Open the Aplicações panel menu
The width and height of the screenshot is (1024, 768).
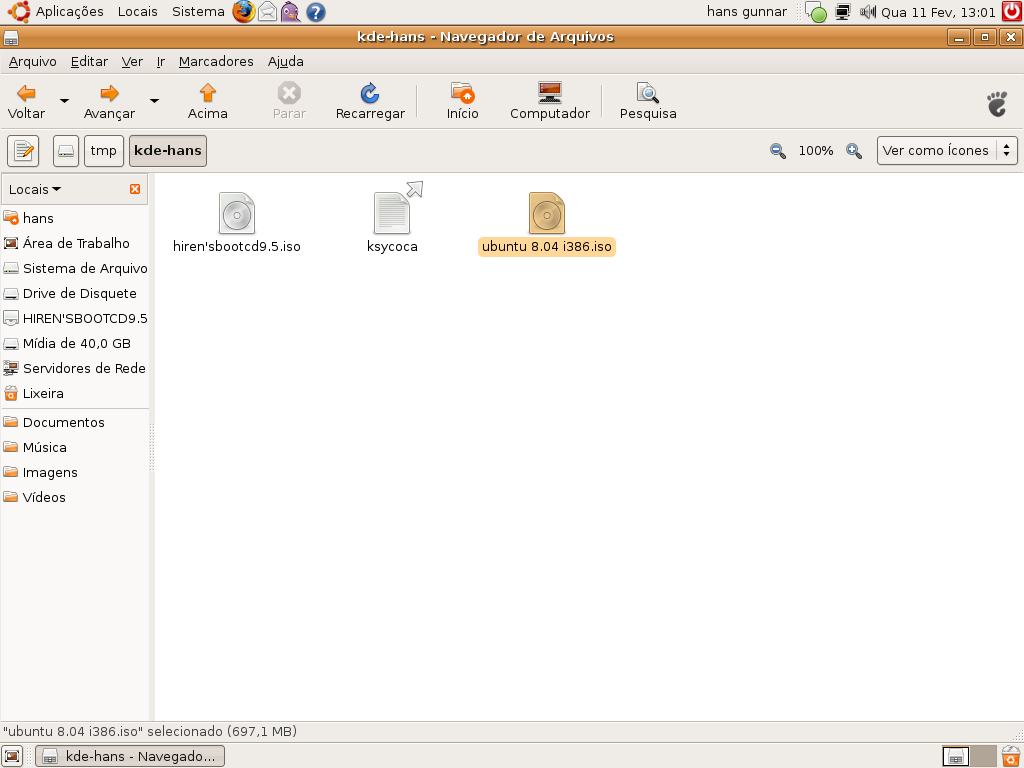(57, 12)
